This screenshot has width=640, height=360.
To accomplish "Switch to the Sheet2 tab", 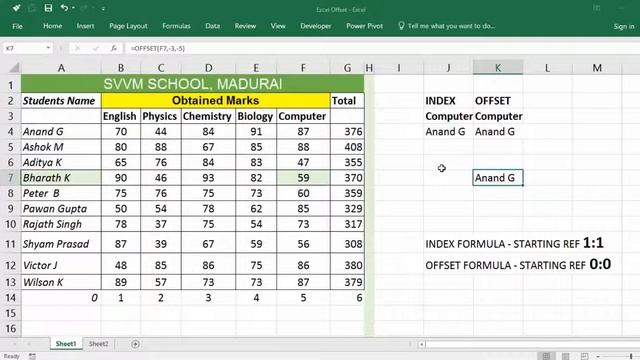I will click(x=99, y=344).
